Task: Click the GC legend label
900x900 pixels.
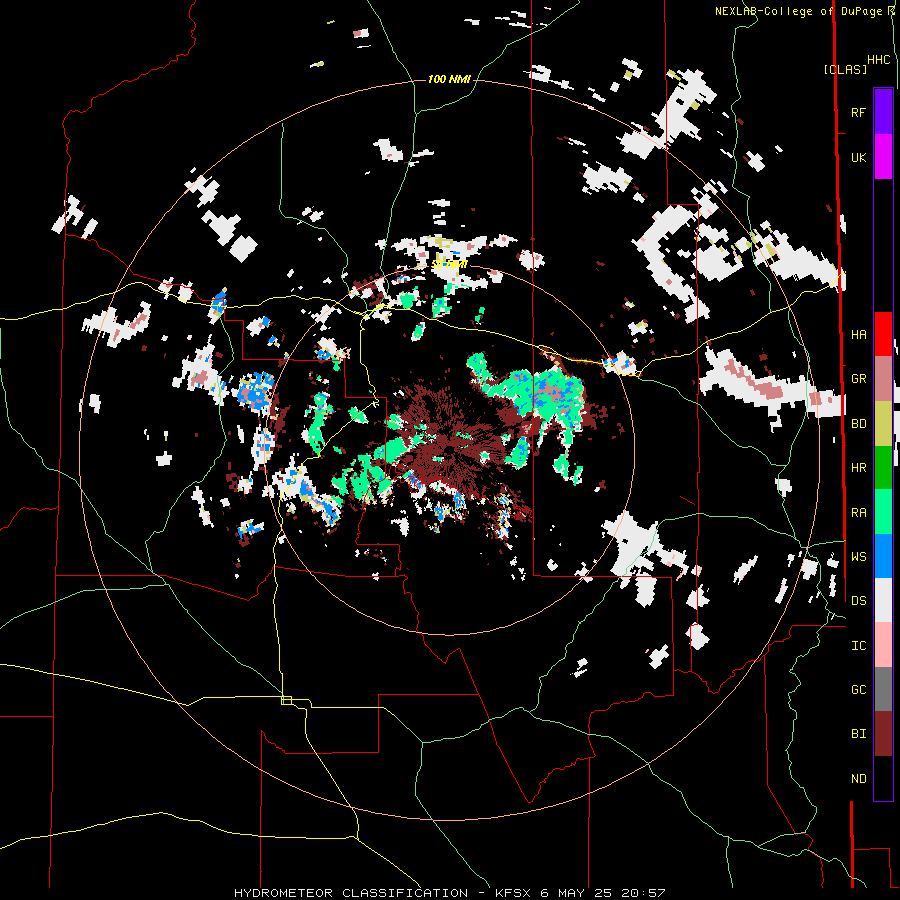Action: tap(858, 690)
